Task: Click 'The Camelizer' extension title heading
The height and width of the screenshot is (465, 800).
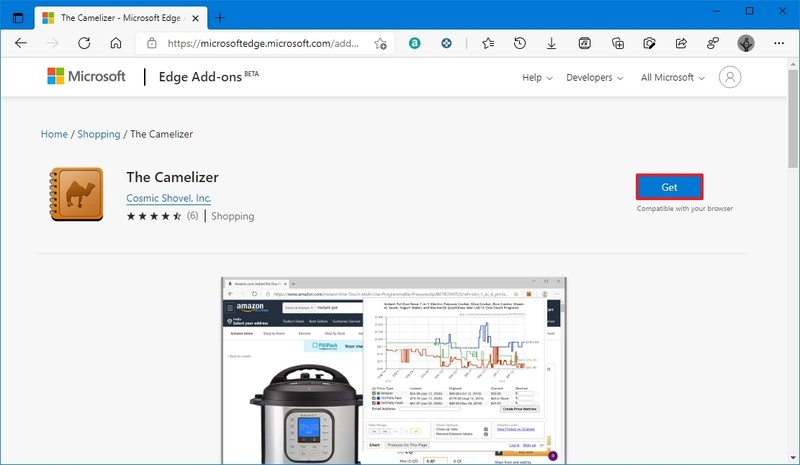Action: 172,177
